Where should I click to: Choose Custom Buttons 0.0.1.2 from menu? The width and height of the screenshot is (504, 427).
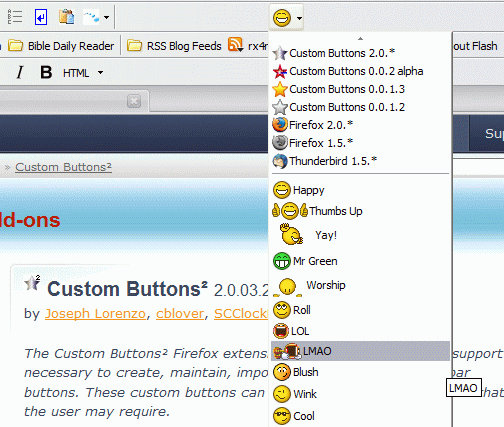tap(360, 107)
